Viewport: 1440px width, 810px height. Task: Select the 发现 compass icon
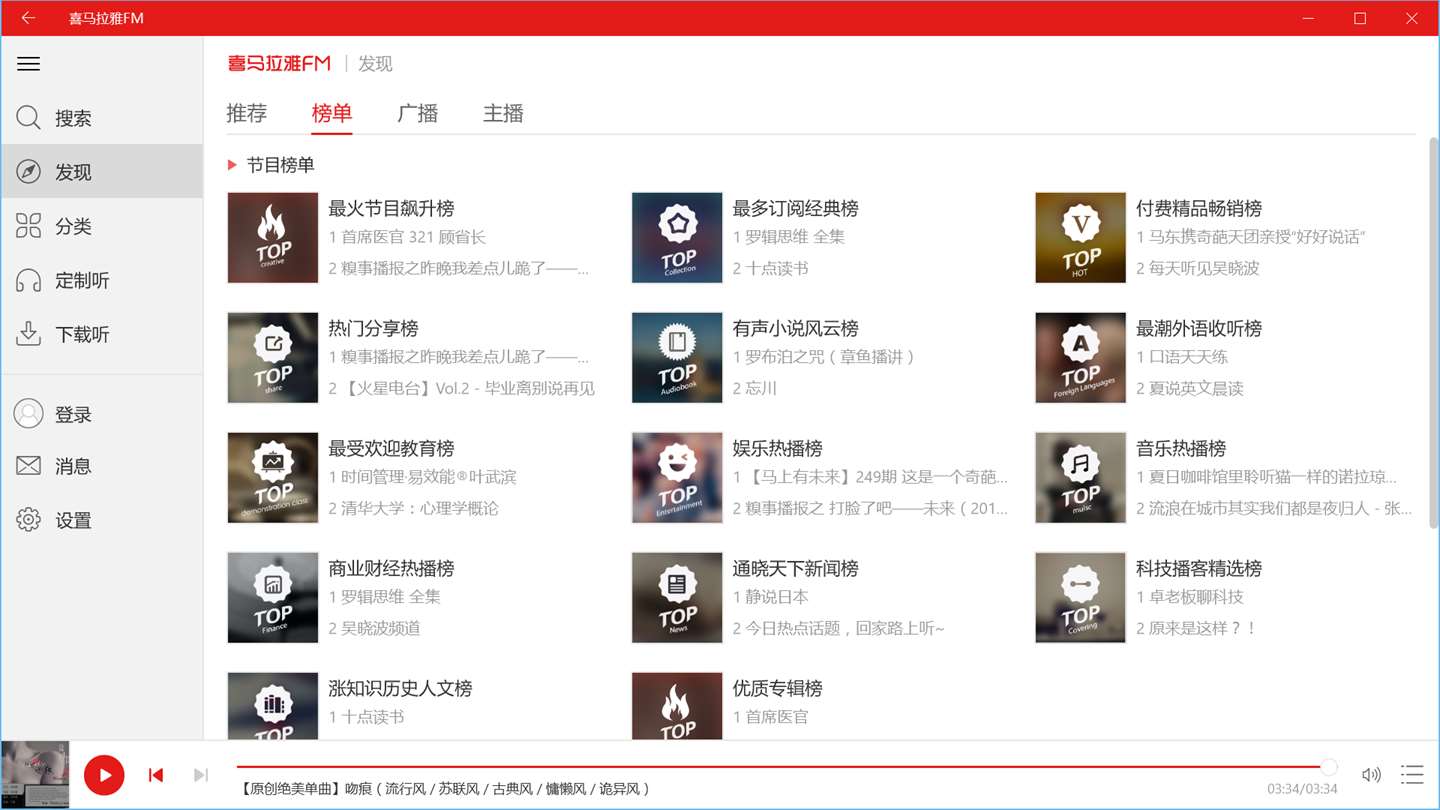(x=28, y=172)
